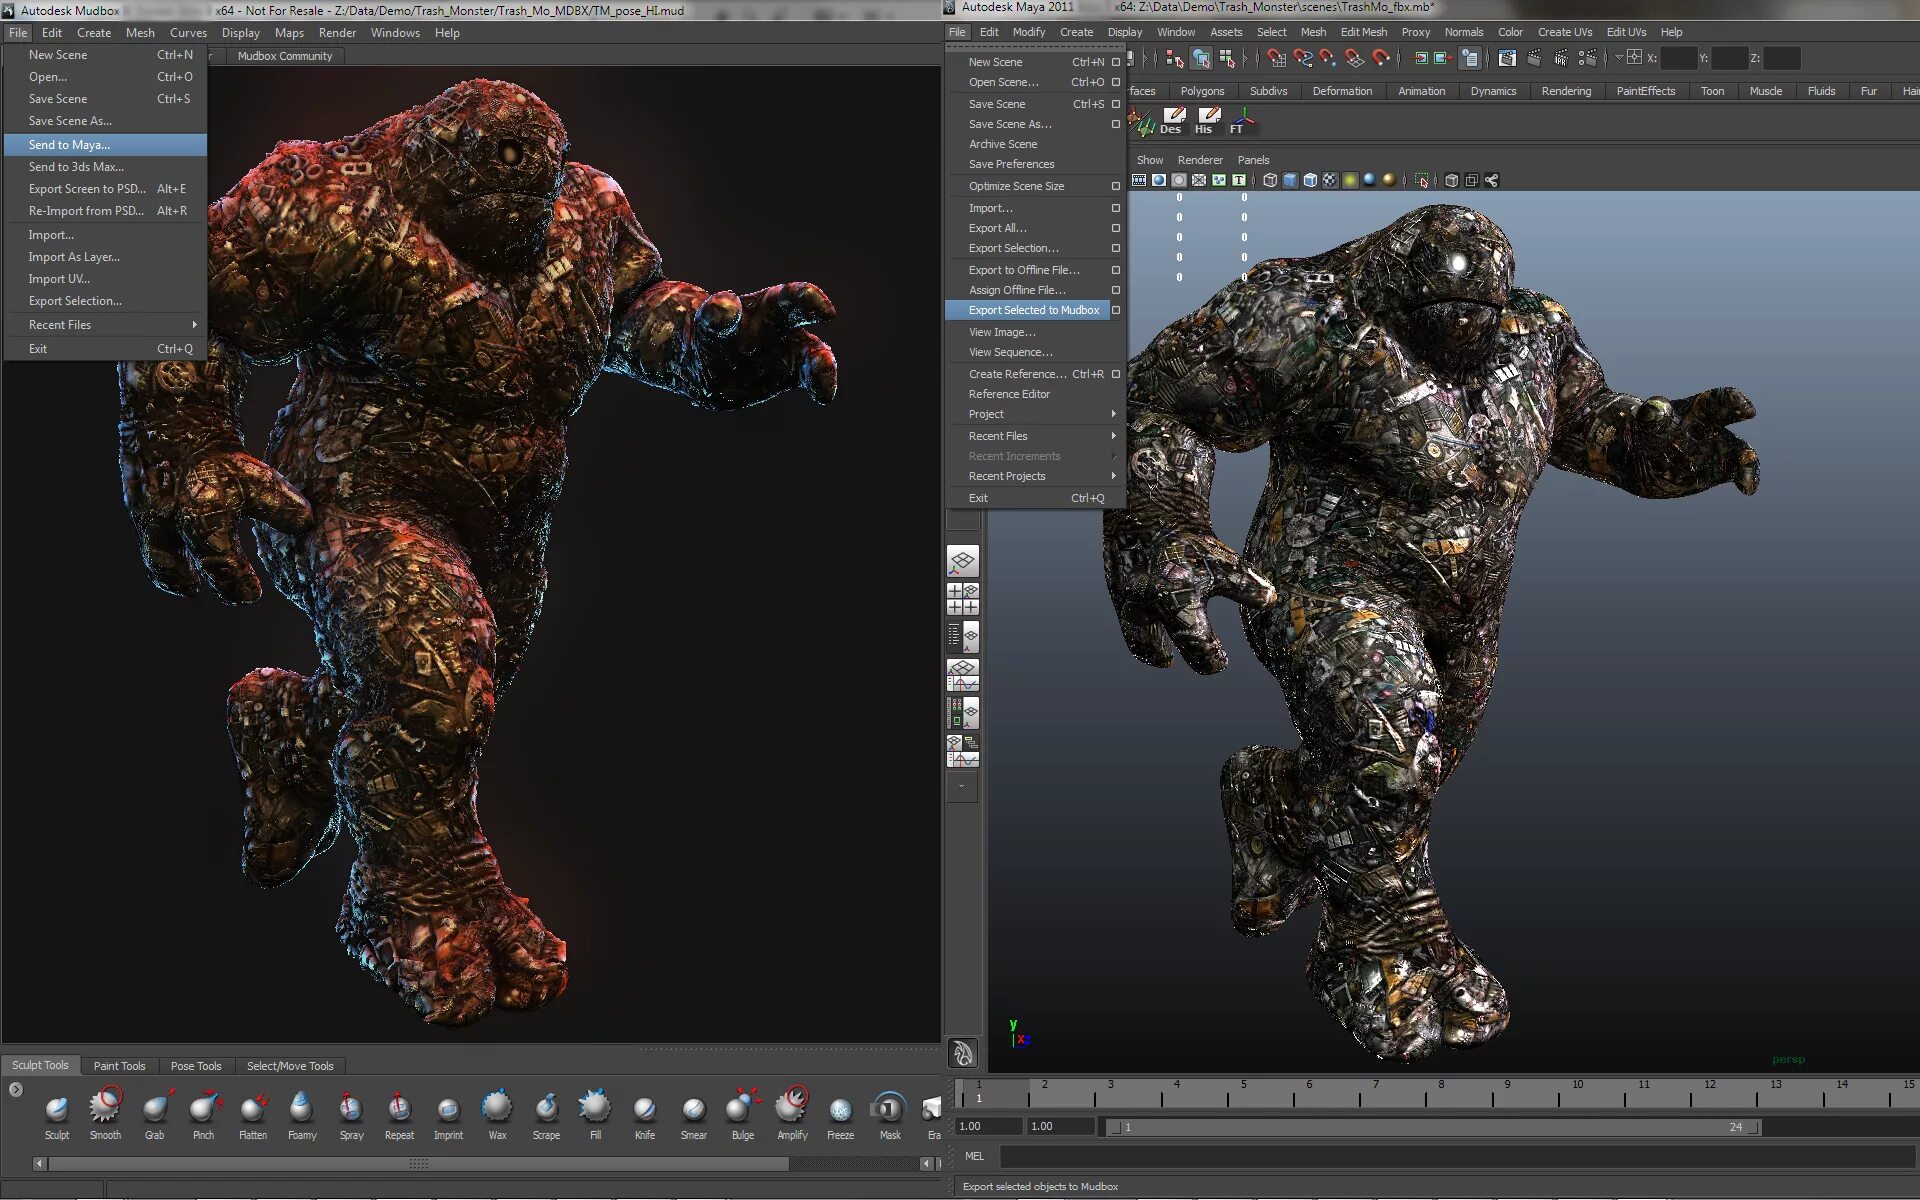This screenshot has height=1200, width=1920.
Task: Toggle checkbox next to Import option
Action: point(1116,206)
